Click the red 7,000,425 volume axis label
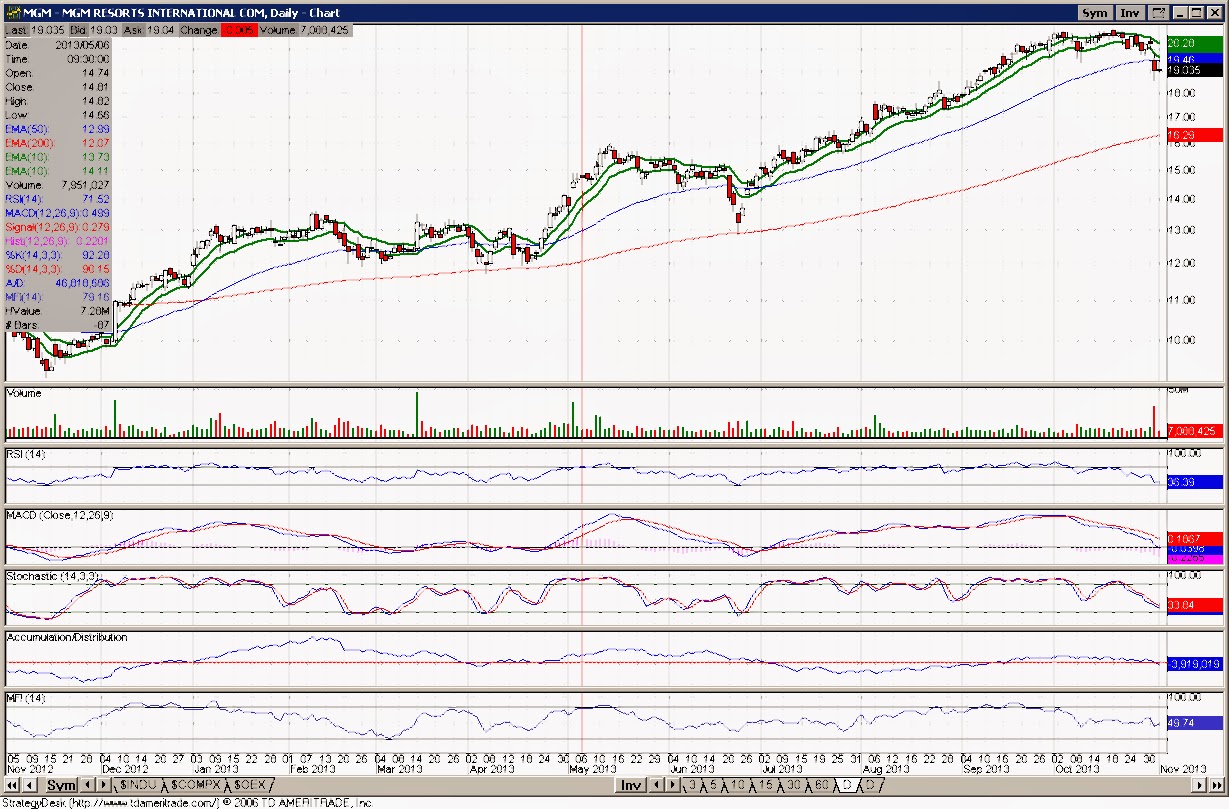The image size is (1229, 809). 1196,431
